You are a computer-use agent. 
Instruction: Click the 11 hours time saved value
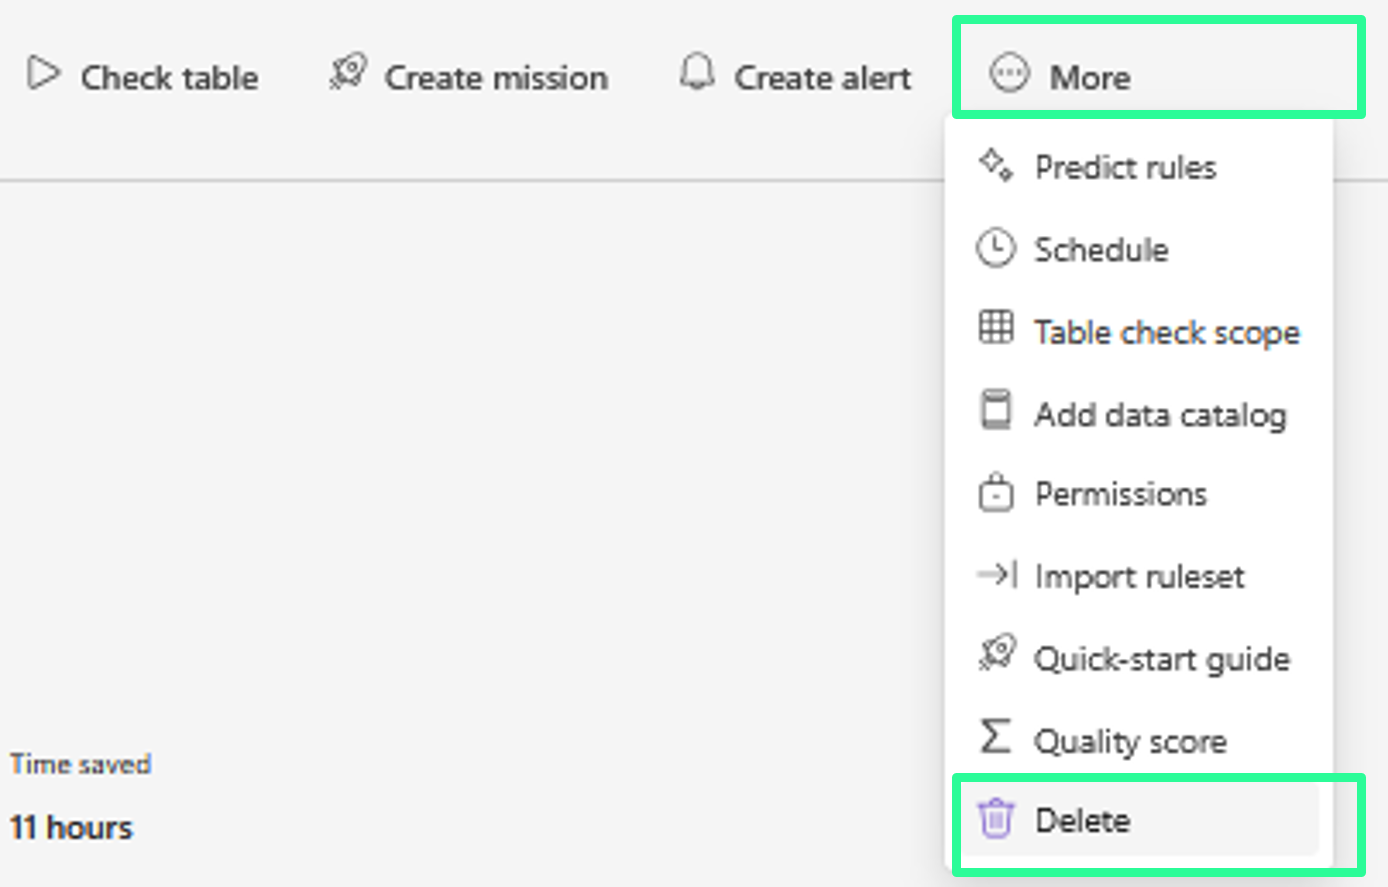(x=71, y=828)
